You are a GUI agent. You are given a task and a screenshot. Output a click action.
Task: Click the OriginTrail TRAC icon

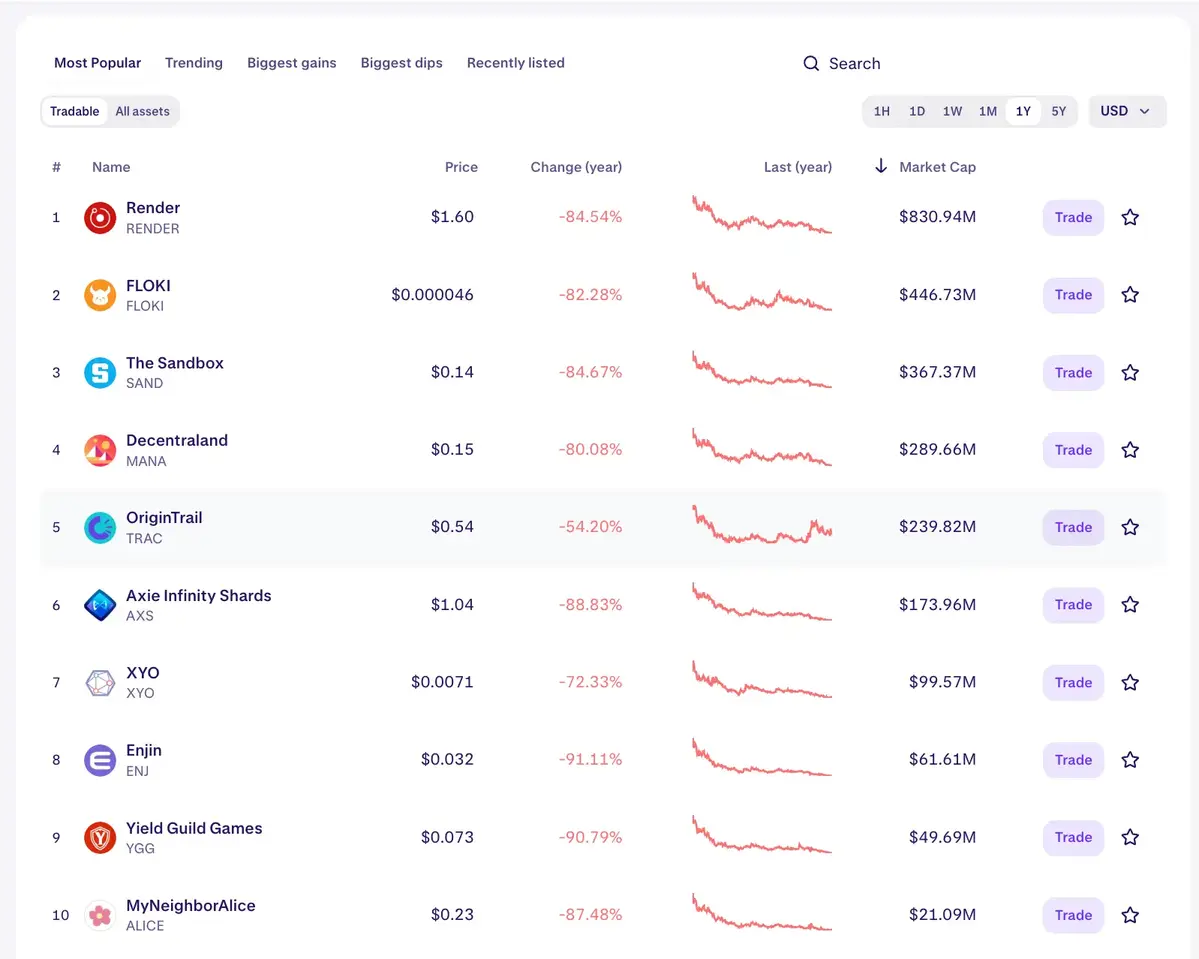[98, 527]
